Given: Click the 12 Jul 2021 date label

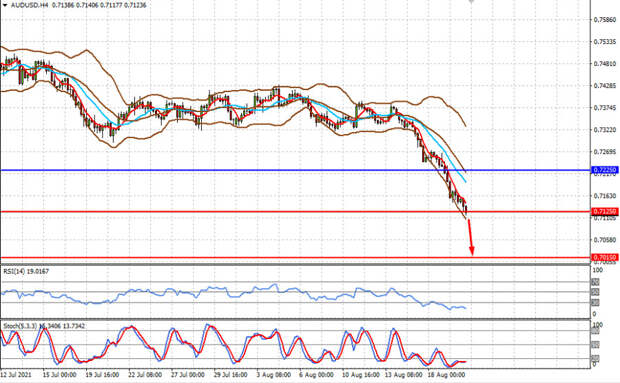Looking at the screenshot, I should [16, 374].
